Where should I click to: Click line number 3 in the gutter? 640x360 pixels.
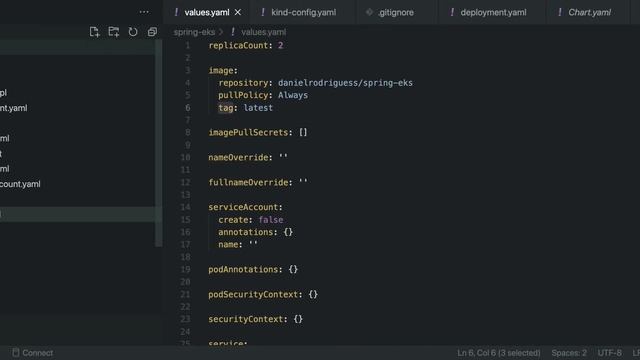pos(187,70)
